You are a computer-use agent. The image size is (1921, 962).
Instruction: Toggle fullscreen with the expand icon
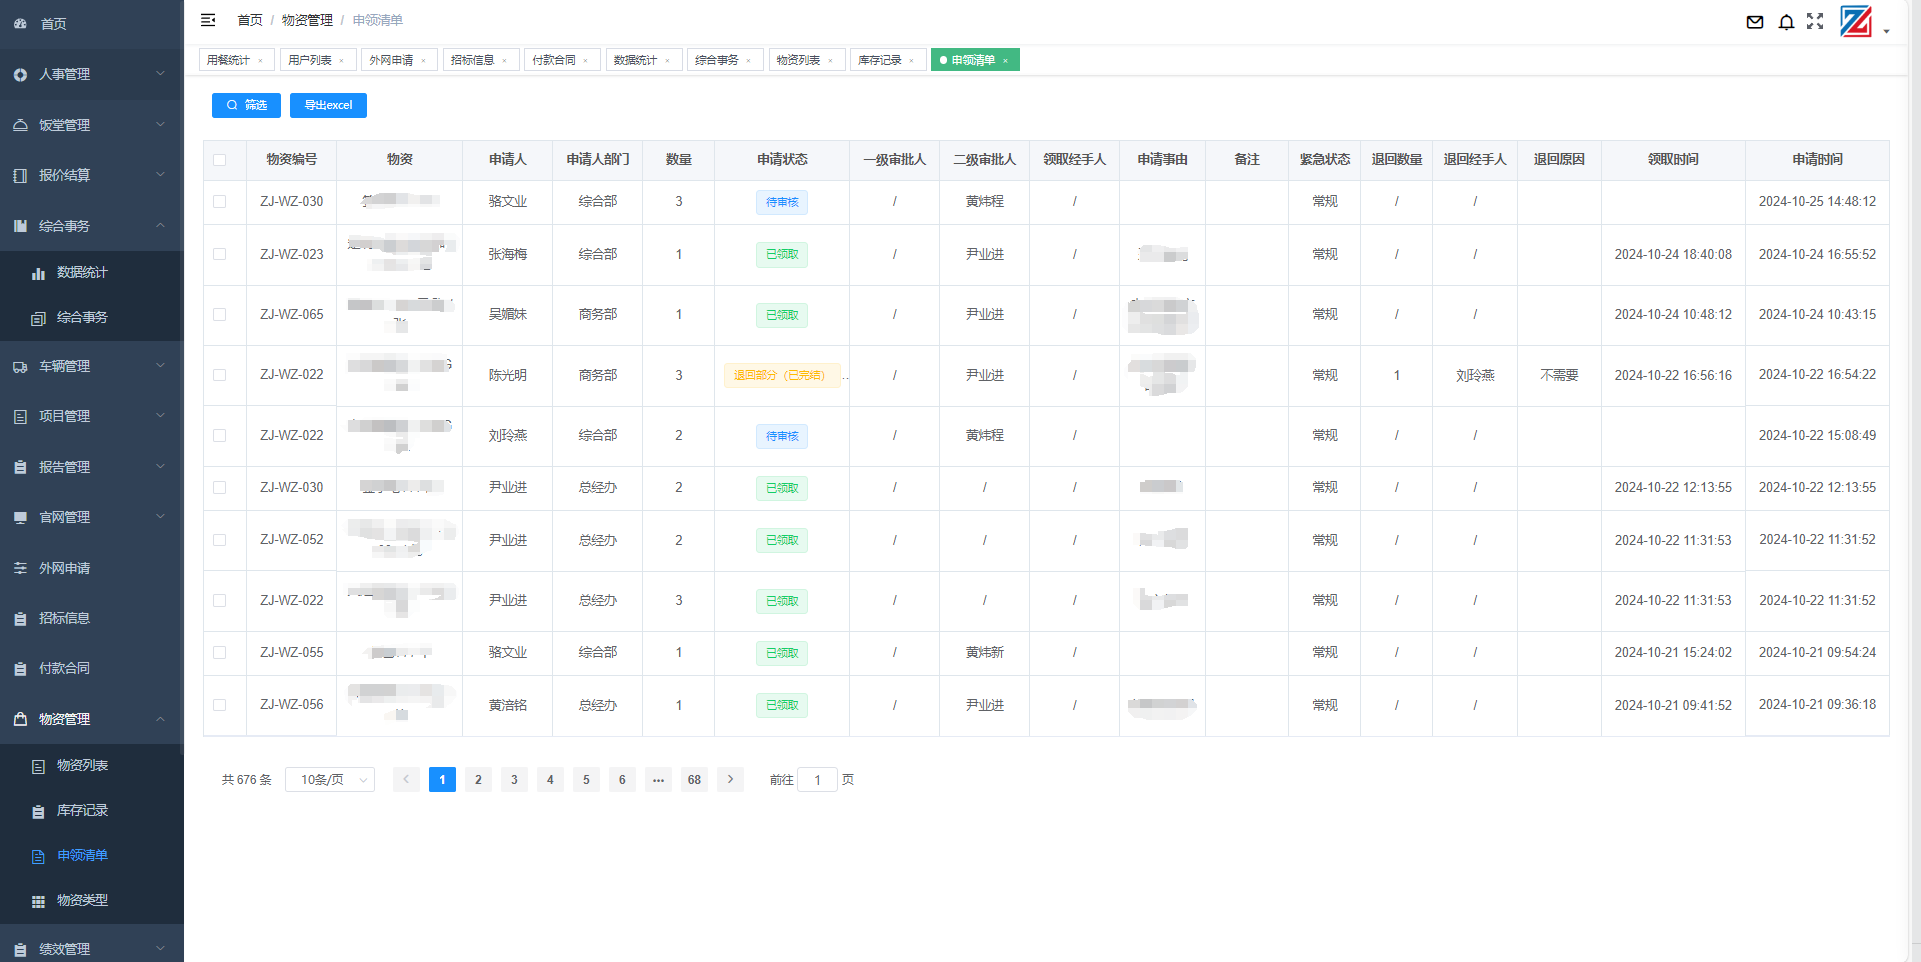click(x=1815, y=21)
